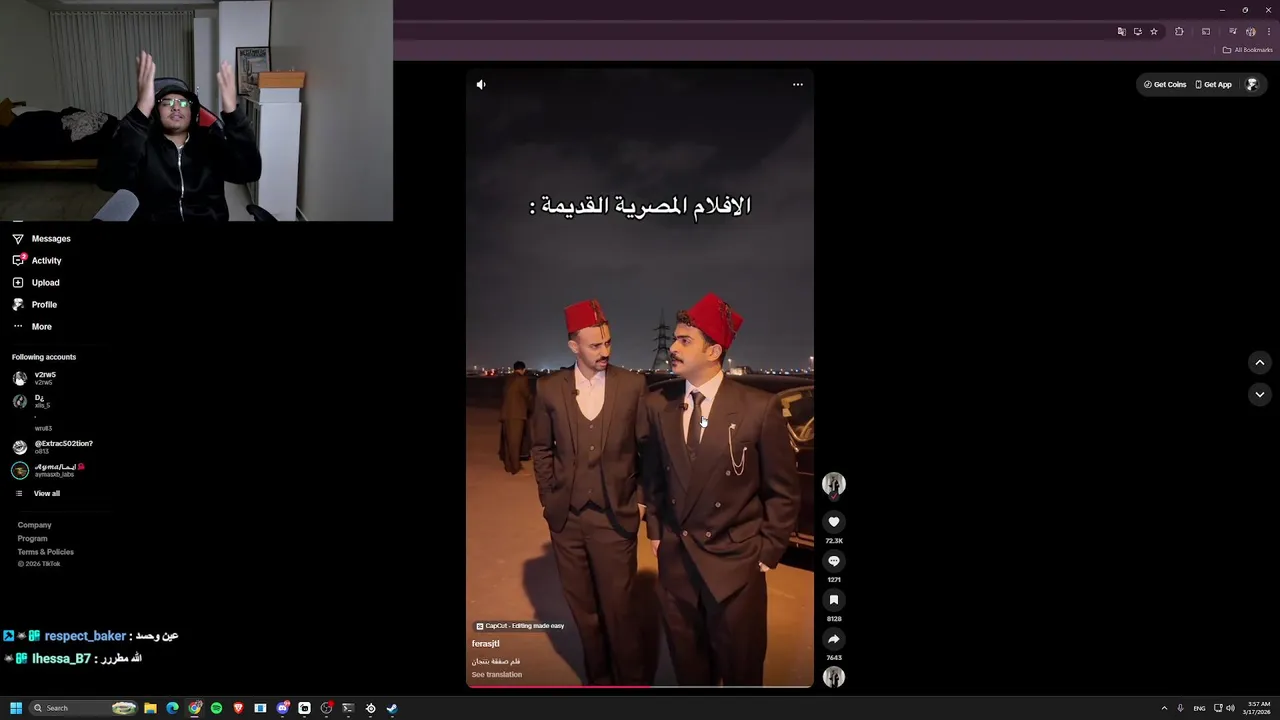Click chat username respect_baker
The height and width of the screenshot is (720, 1280).
[85, 636]
